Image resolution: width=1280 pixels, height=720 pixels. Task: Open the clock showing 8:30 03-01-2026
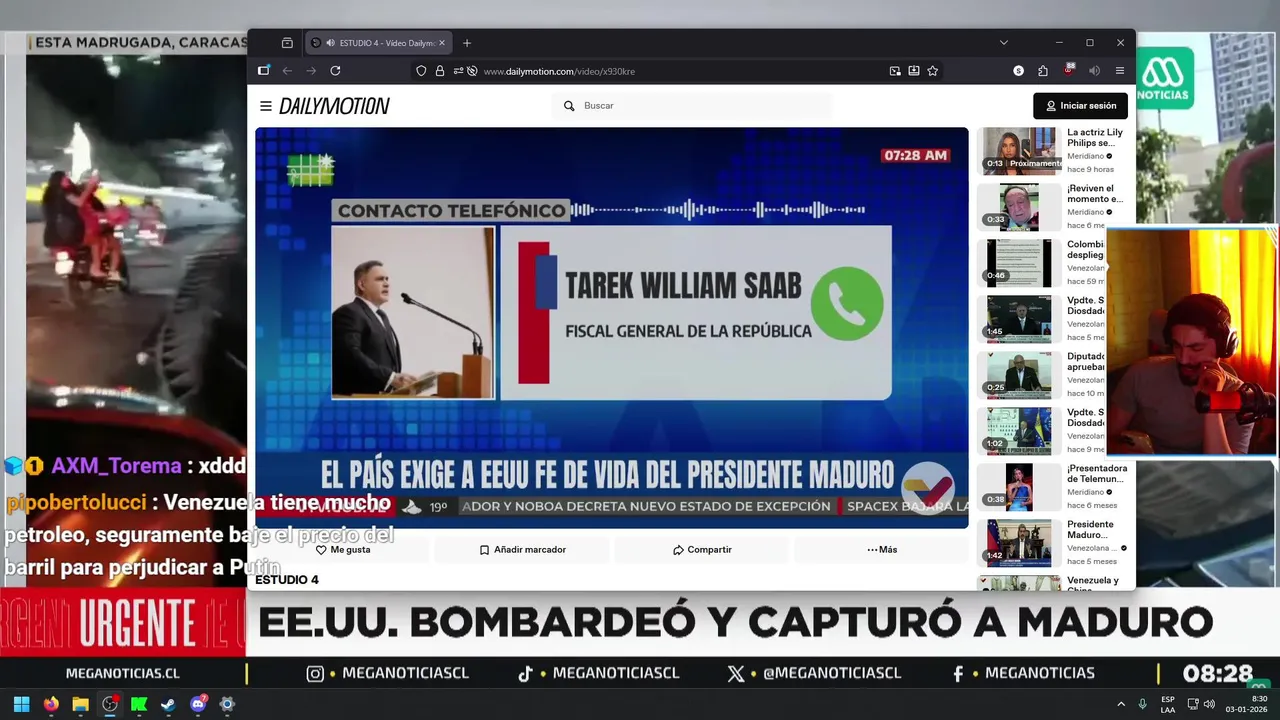[1246, 704]
